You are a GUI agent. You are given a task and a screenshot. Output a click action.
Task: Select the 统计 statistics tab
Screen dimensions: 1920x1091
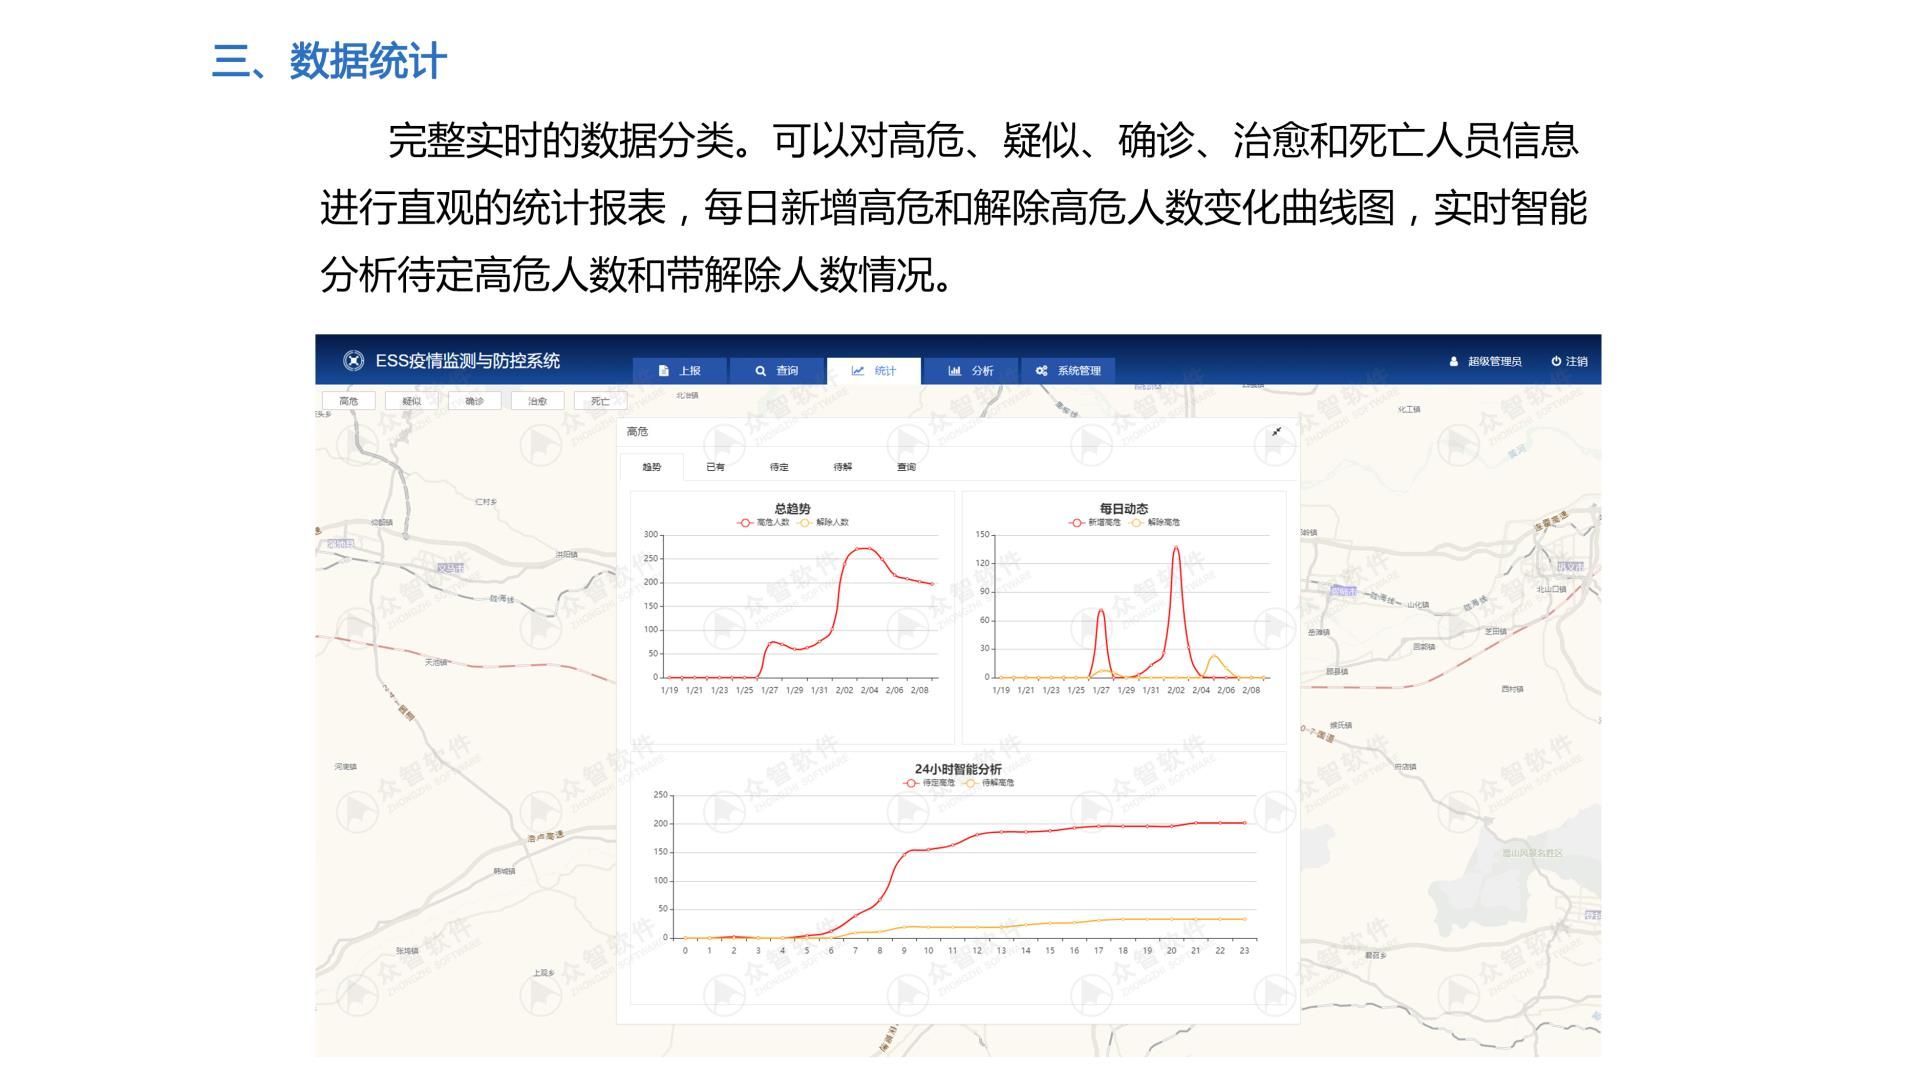pyautogui.click(x=873, y=371)
